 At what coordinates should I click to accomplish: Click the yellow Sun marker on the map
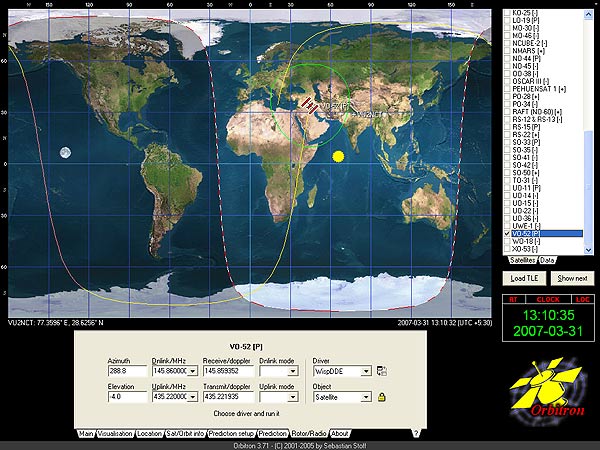338,156
